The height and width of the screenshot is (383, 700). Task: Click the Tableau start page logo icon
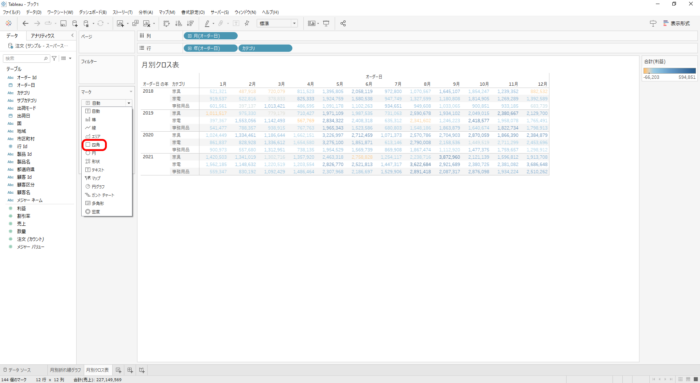(x=8, y=23)
